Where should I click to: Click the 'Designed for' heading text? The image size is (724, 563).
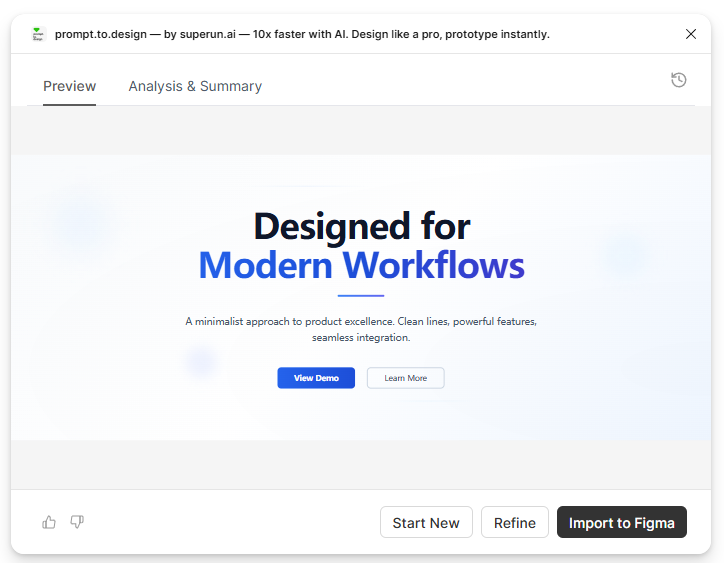(x=362, y=226)
